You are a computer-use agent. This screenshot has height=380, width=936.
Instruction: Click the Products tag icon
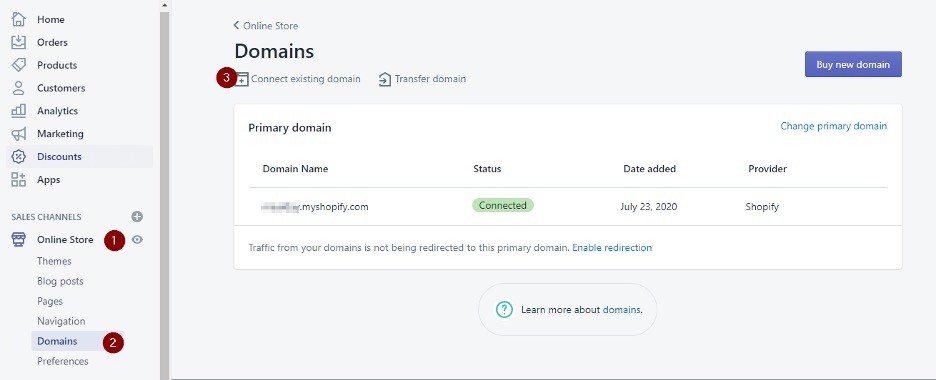click(x=19, y=65)
